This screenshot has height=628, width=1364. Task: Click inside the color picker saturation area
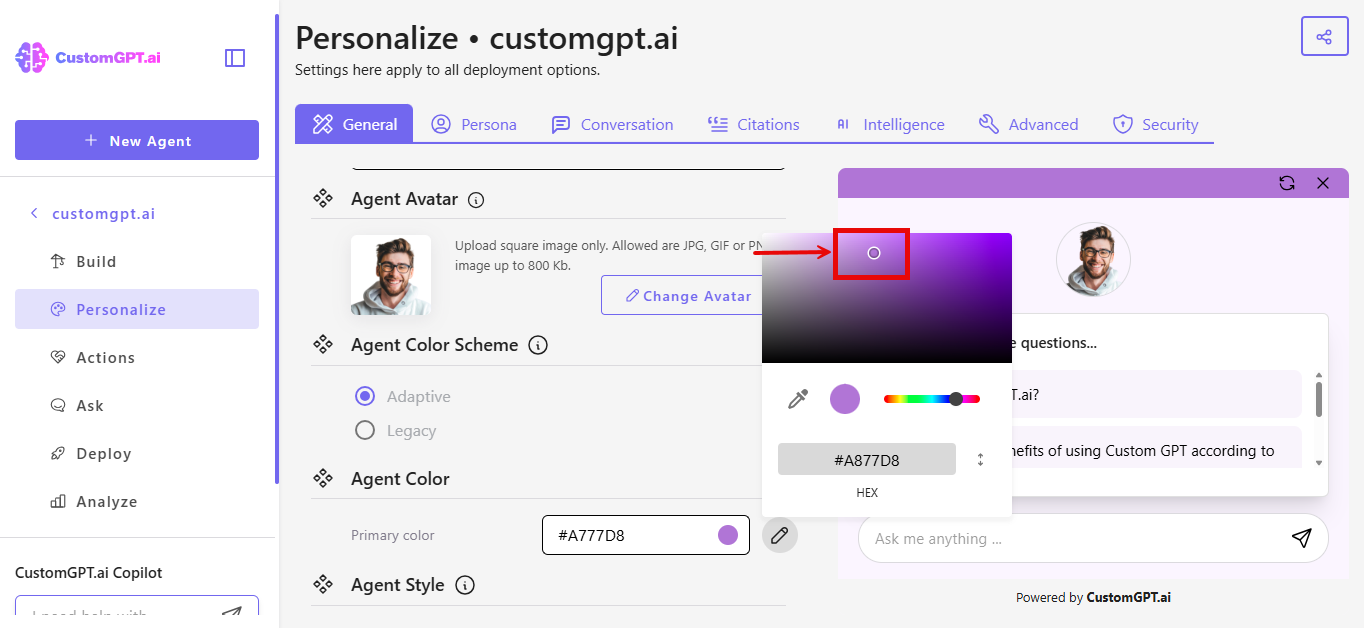887,298
